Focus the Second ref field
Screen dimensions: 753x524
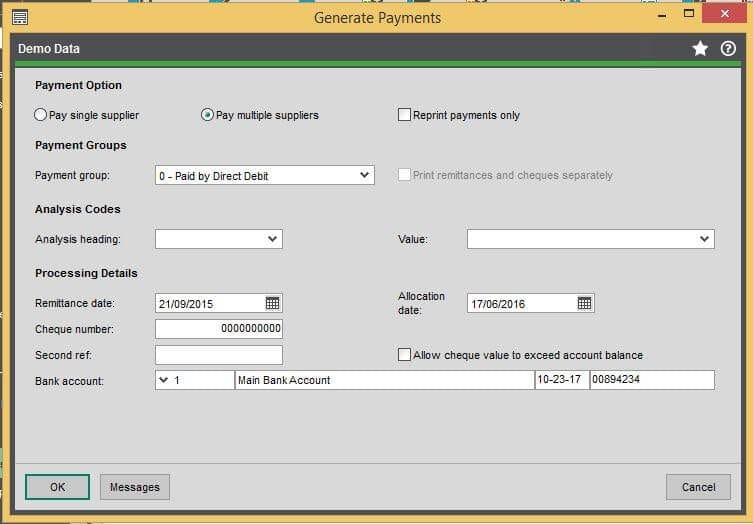click(x=219, y=355)
